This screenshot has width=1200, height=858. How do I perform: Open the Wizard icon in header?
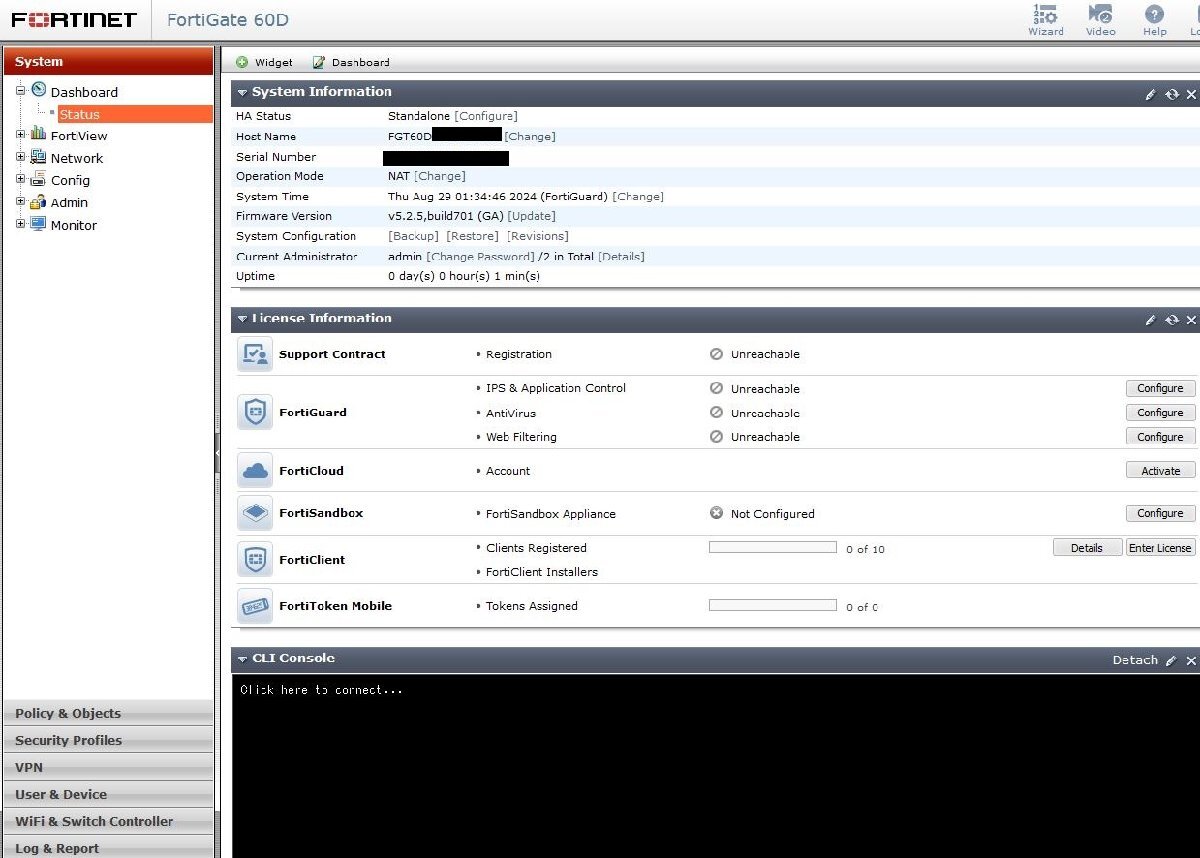coord(1045,16)
